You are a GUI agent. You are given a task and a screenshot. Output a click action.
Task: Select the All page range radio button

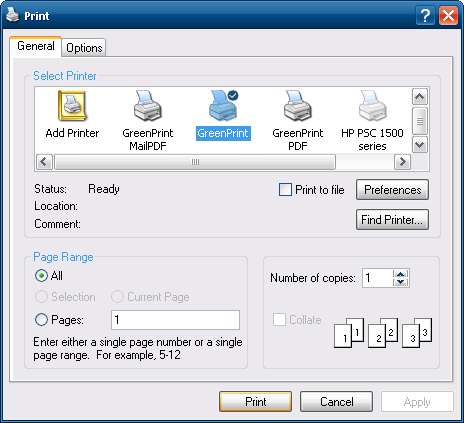(x=41, y=276)
